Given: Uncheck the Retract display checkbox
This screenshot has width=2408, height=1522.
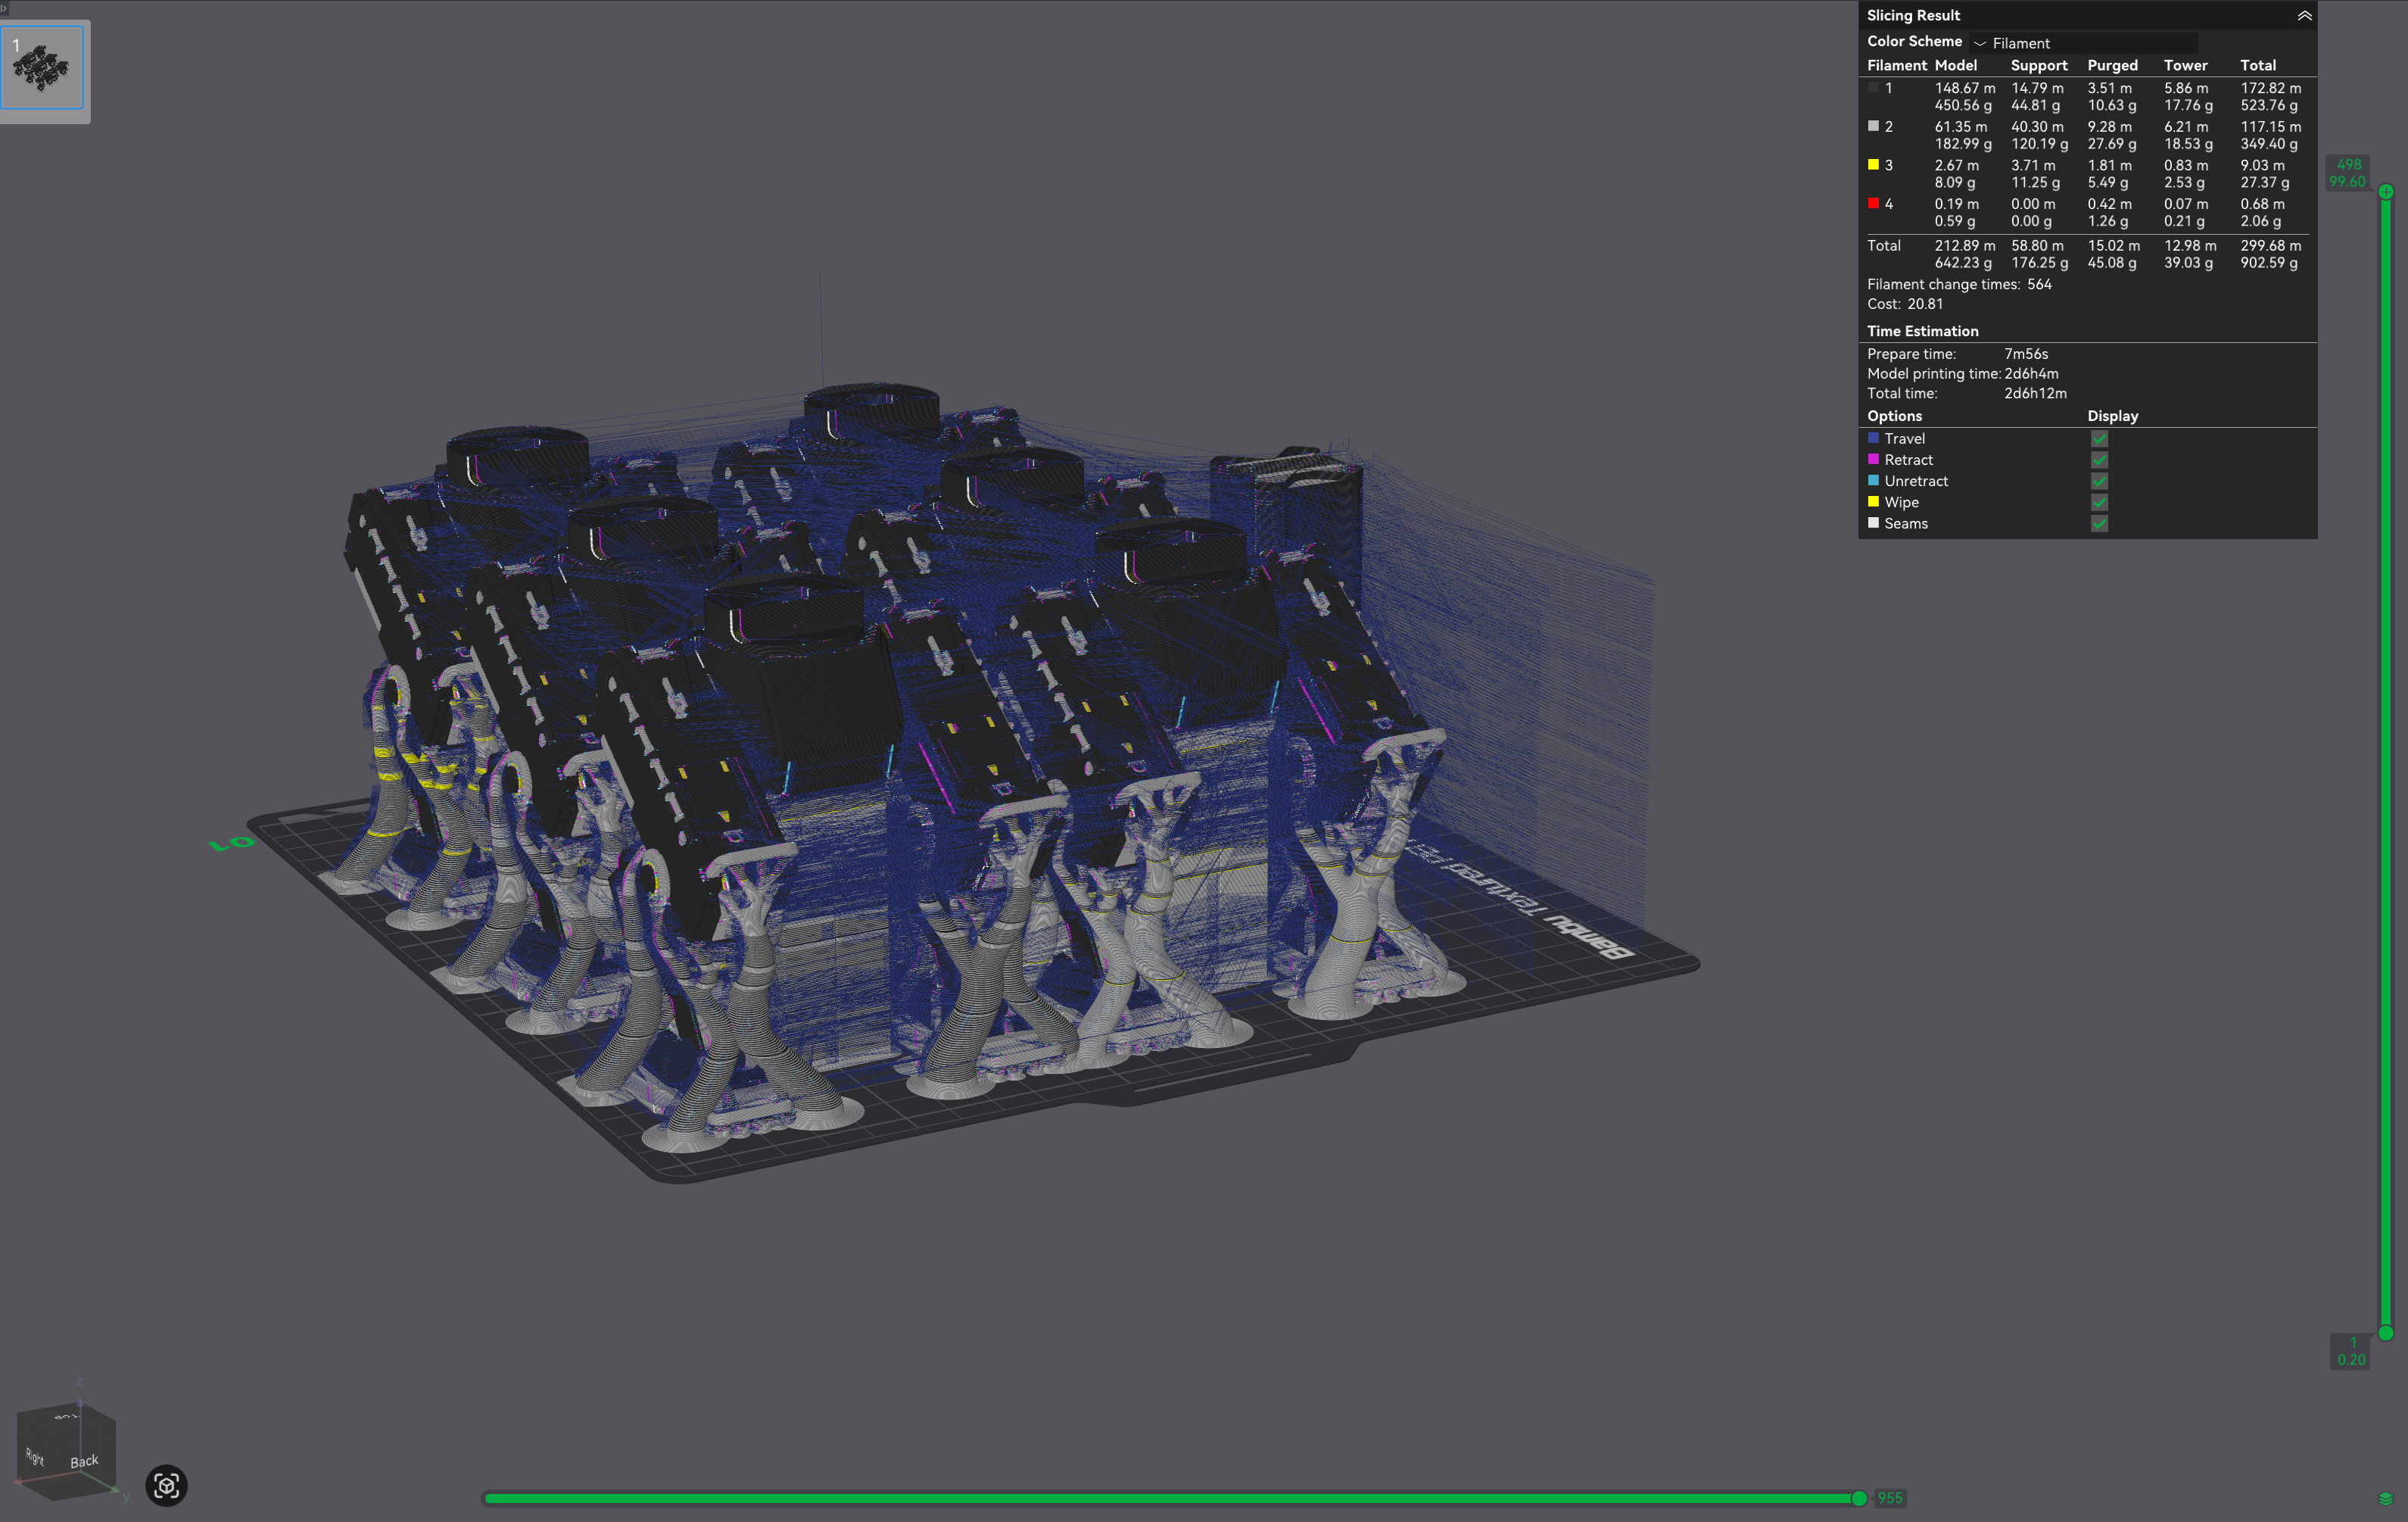Looking at the screenshot, I should click(x=2099, y=460).
